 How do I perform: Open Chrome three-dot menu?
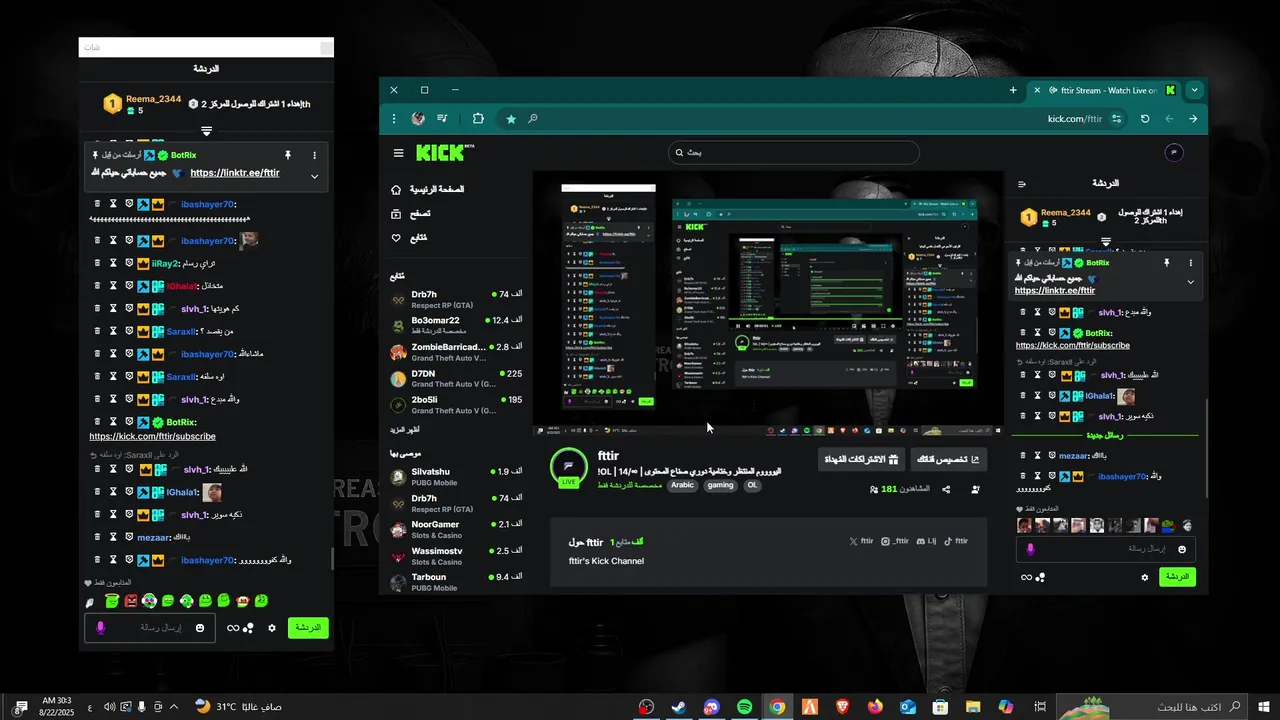394,118
